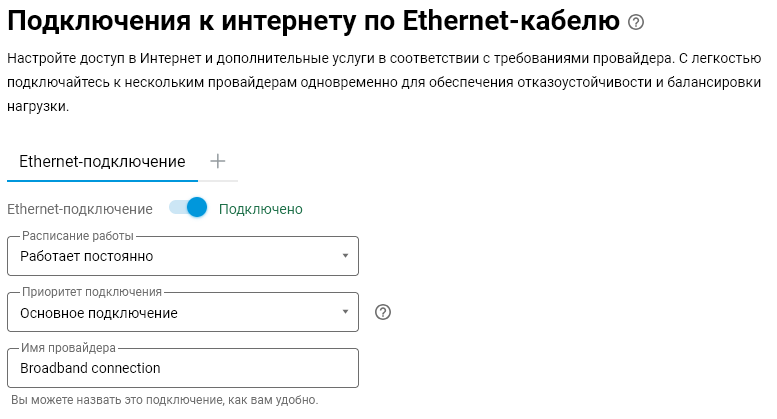
Task: Select the Ethernet-подключение tab
Action: coord(102,161)
